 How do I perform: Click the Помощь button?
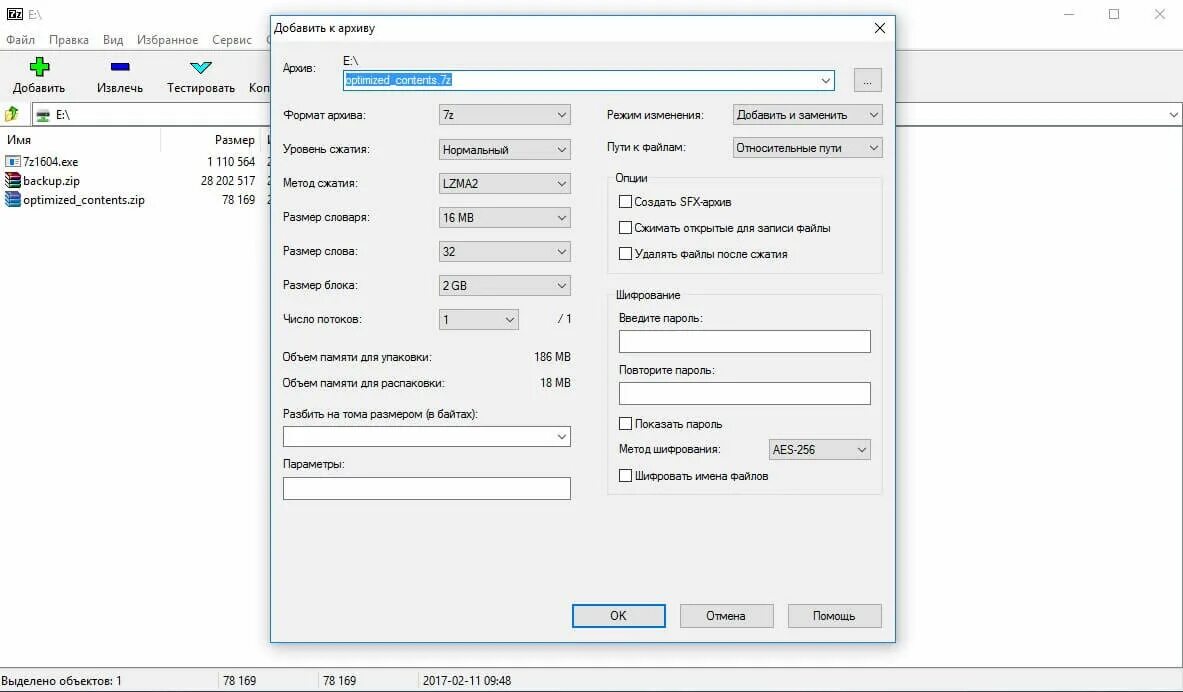coord(834,616)
